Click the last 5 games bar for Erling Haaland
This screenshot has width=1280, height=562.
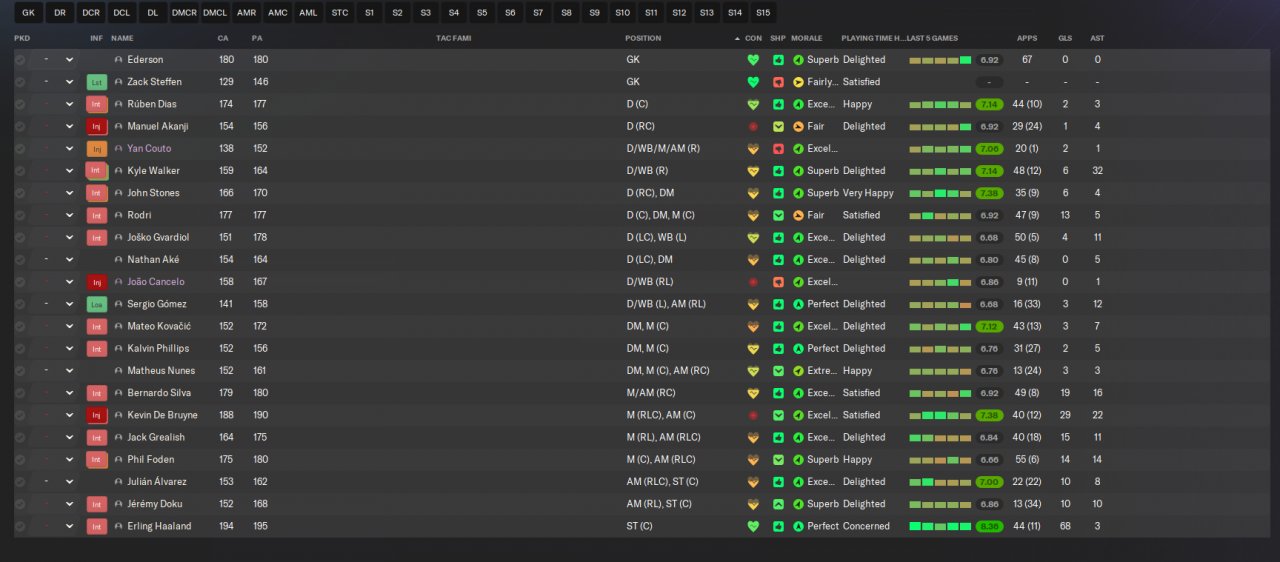940,526
